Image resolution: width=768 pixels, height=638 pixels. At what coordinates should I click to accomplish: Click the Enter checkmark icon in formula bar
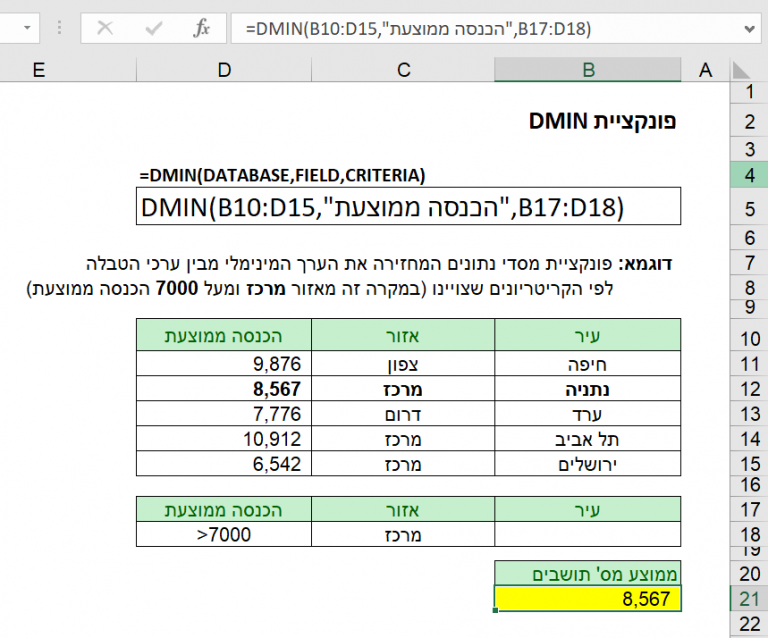(x=154, y=28)
